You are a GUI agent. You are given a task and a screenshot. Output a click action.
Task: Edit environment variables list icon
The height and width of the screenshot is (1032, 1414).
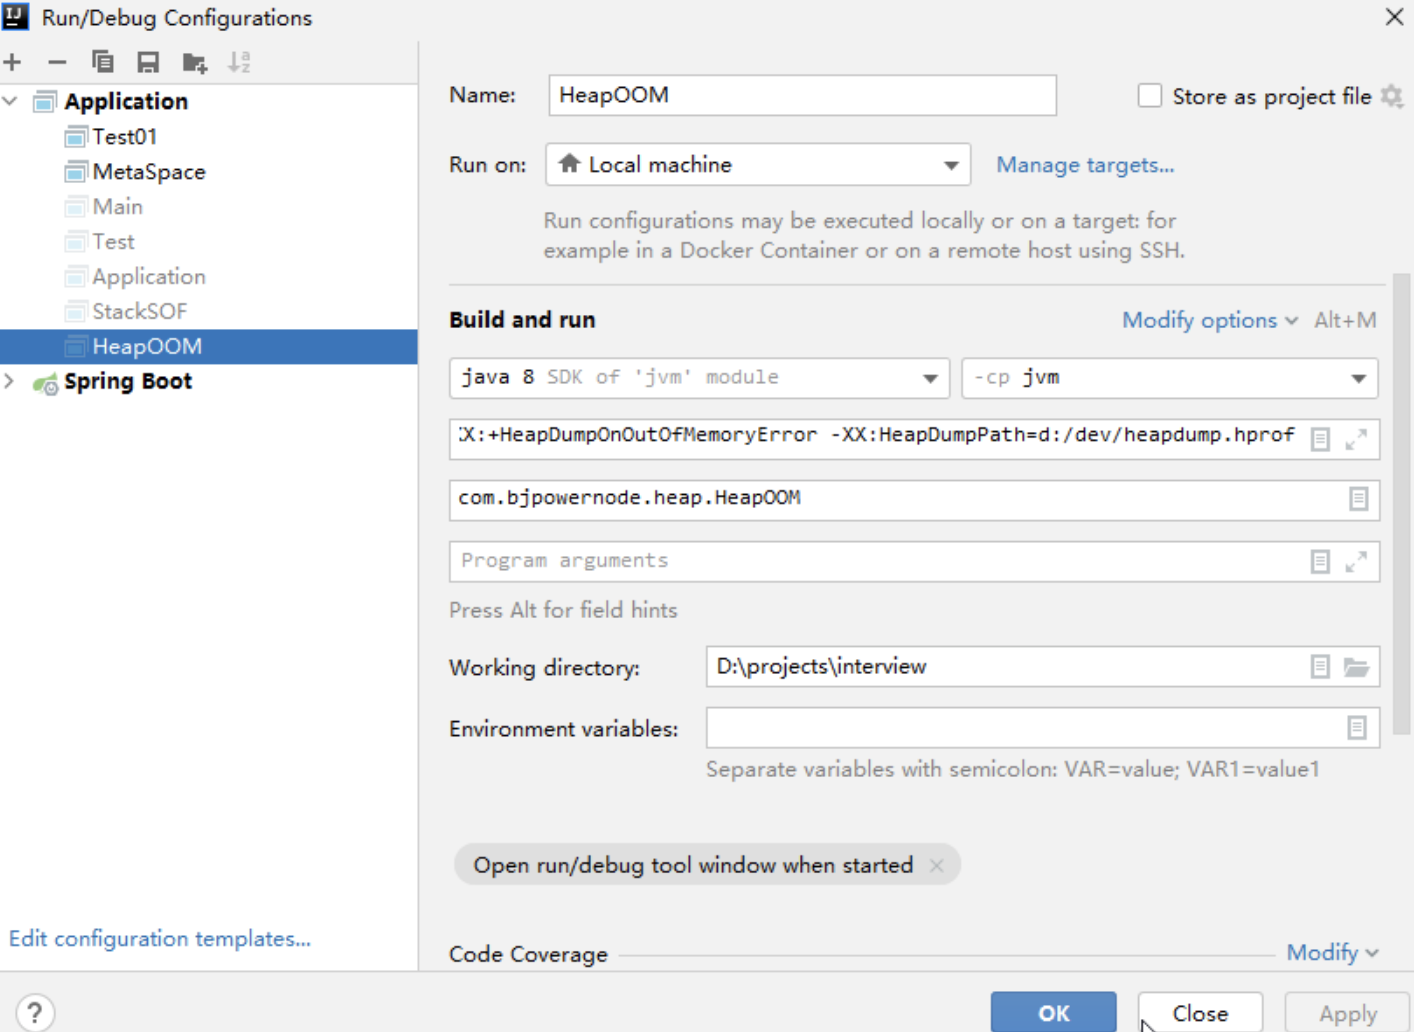coord(1356,728)
